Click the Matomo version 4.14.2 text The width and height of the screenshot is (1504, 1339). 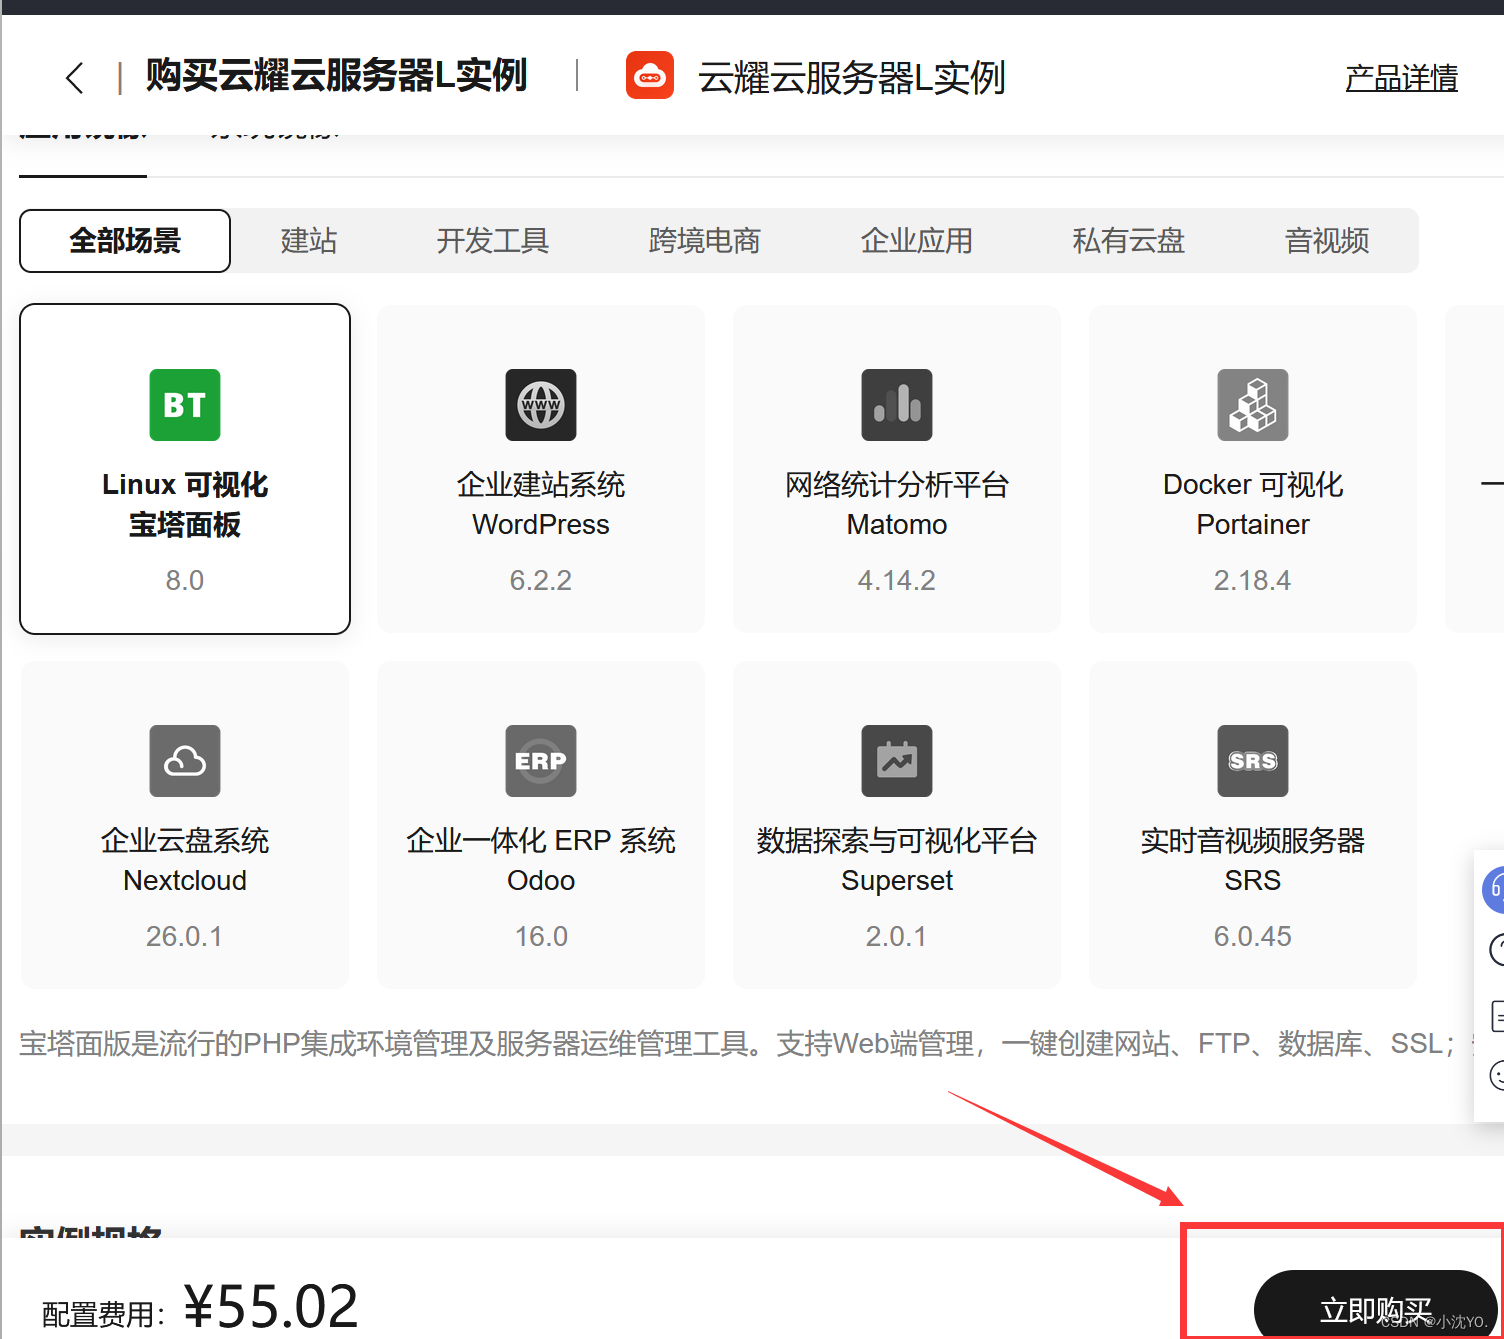(x=897, y=580)
